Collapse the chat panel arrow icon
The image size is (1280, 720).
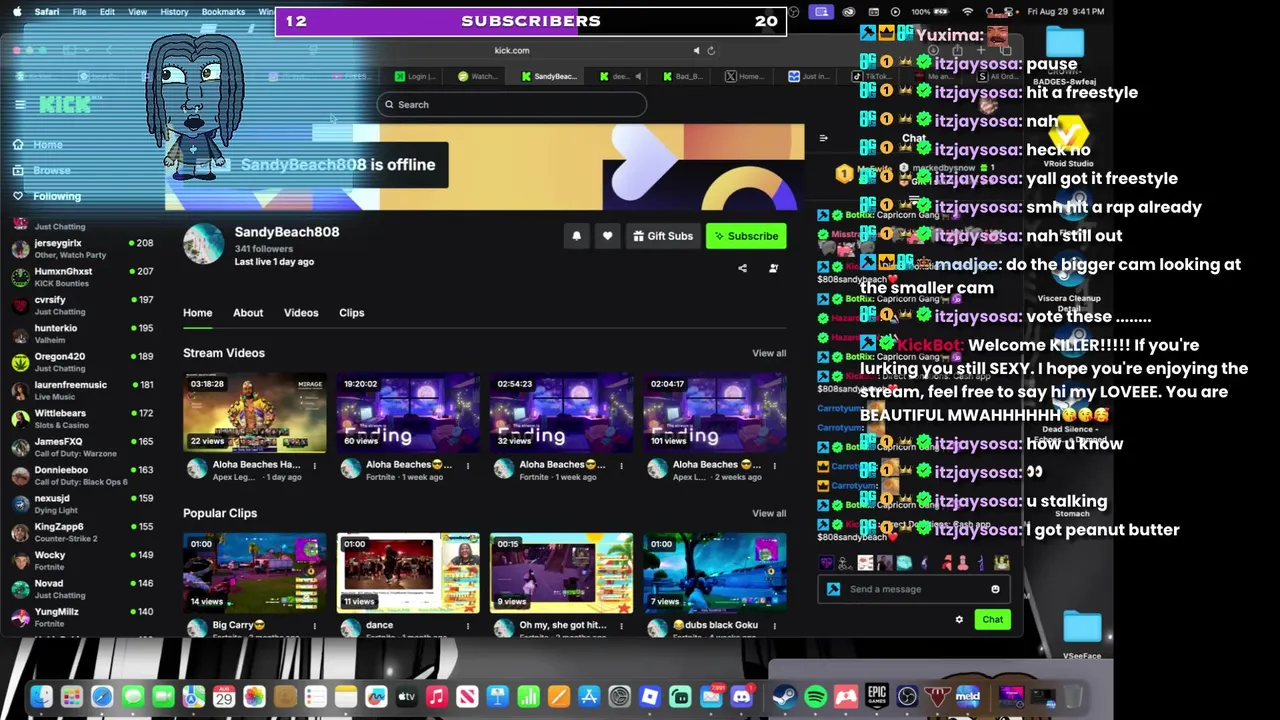click(823, 138)
